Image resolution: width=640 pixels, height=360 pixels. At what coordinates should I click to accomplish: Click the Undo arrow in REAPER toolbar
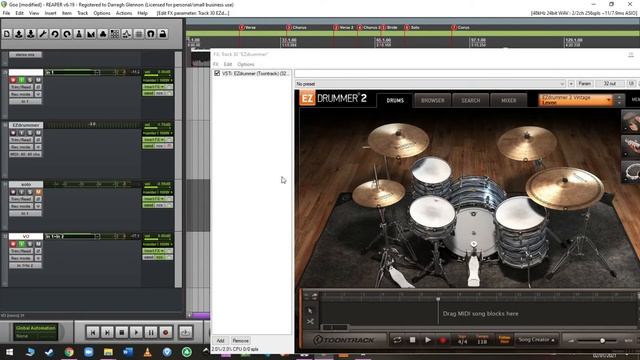[x=55, y=34]
